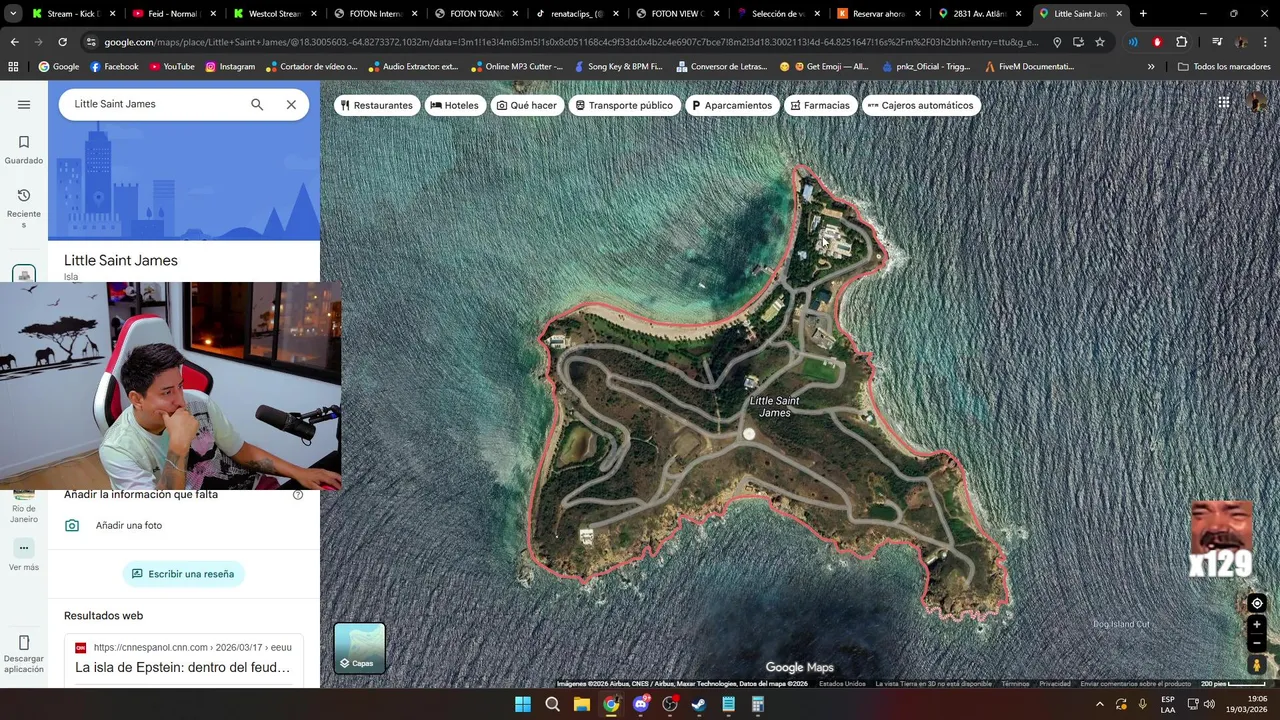Show the bookmarks bar apps grid

point(13,67)
